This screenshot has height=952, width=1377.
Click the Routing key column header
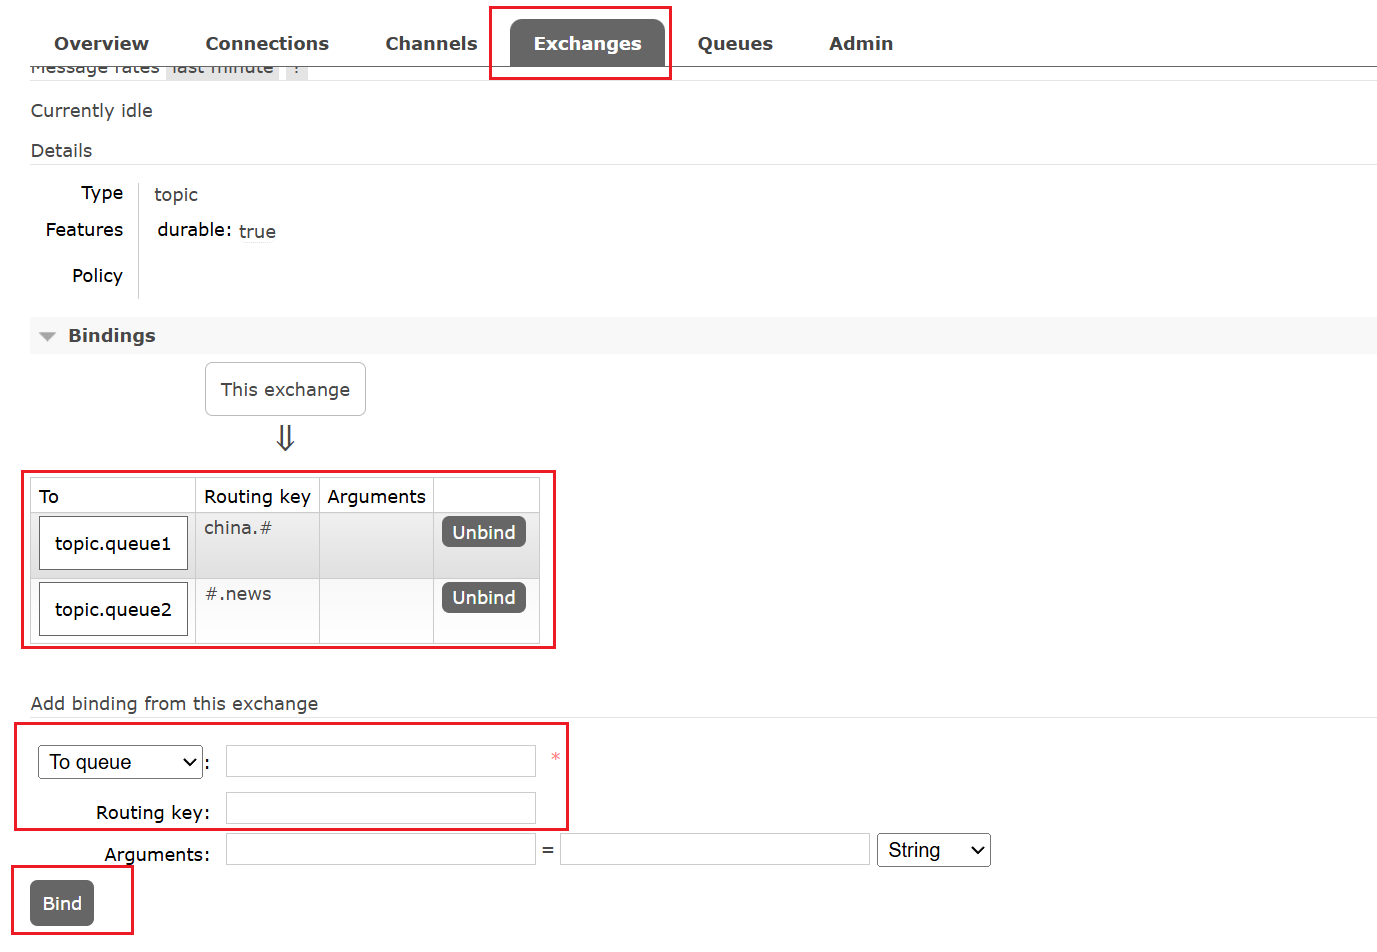pos(257,496)
